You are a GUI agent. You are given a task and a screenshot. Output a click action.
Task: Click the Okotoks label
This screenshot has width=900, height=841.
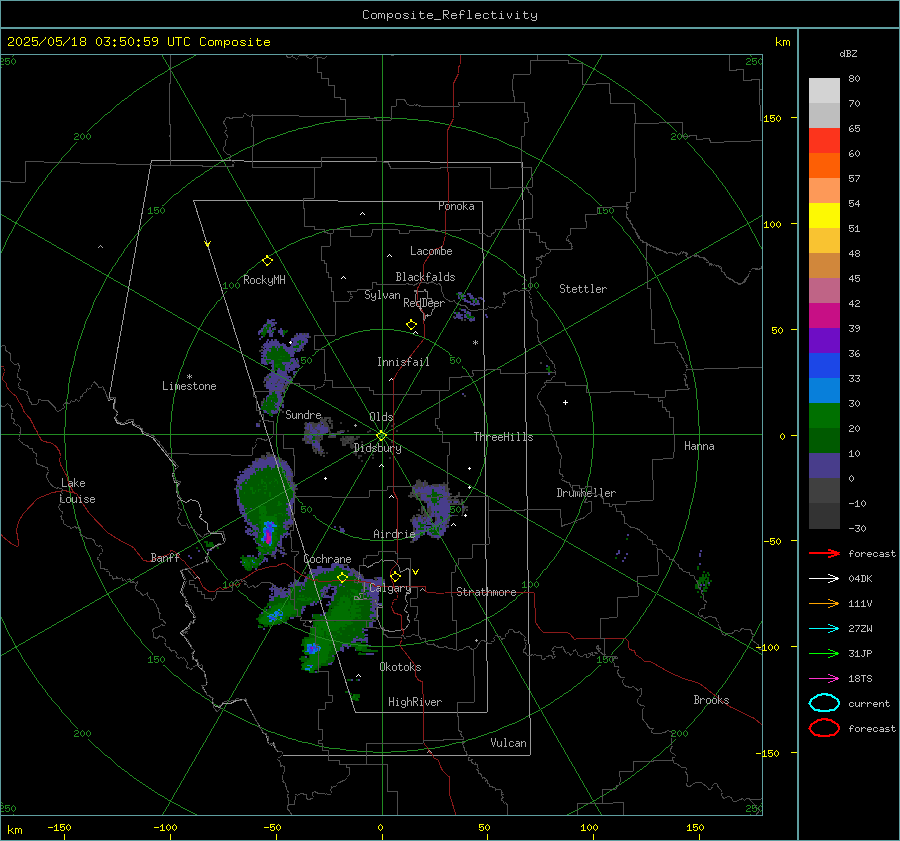click(400, 667)
